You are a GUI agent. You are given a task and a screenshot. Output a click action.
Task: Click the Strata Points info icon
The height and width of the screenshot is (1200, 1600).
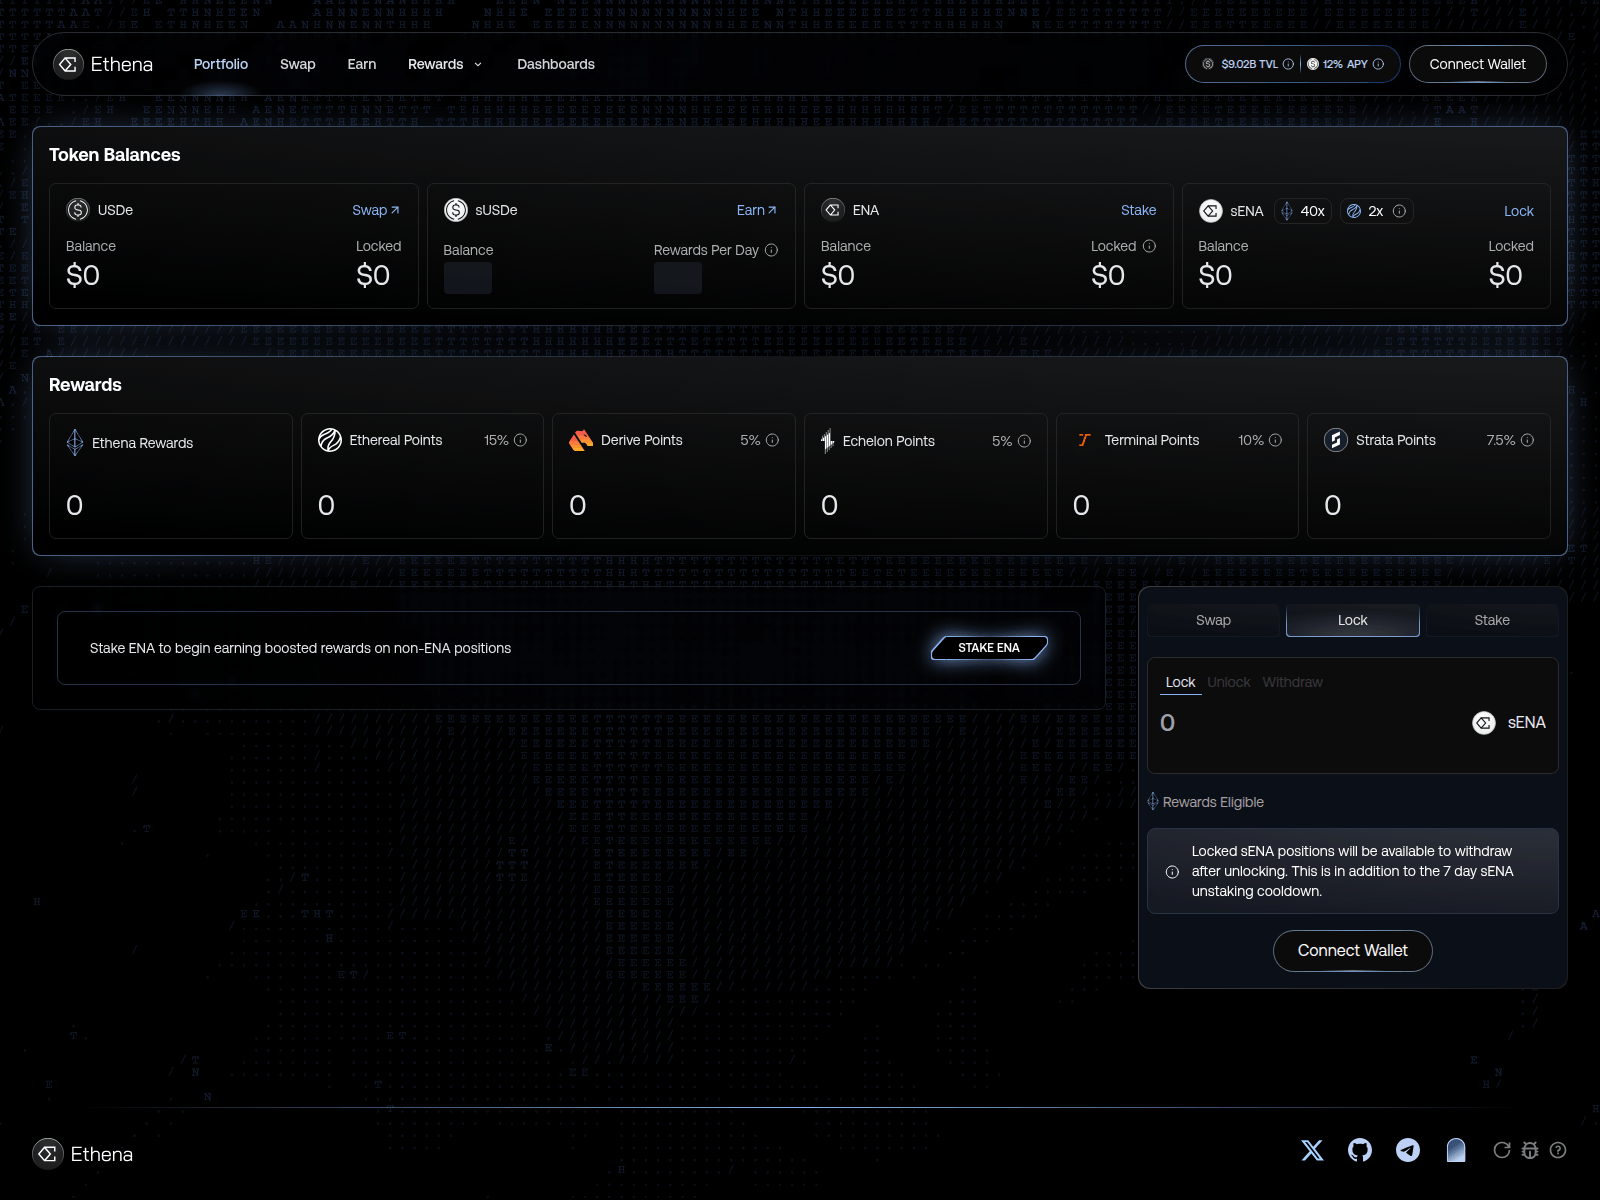pos(1527,440)
